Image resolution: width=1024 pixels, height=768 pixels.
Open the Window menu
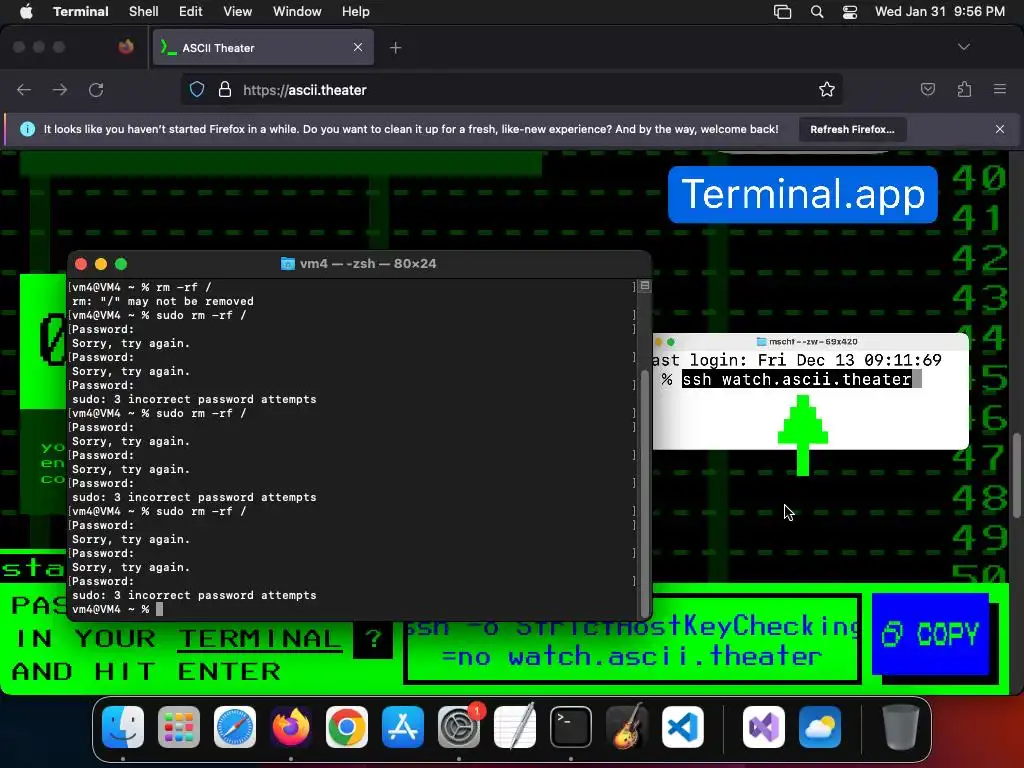coord(297,12)
